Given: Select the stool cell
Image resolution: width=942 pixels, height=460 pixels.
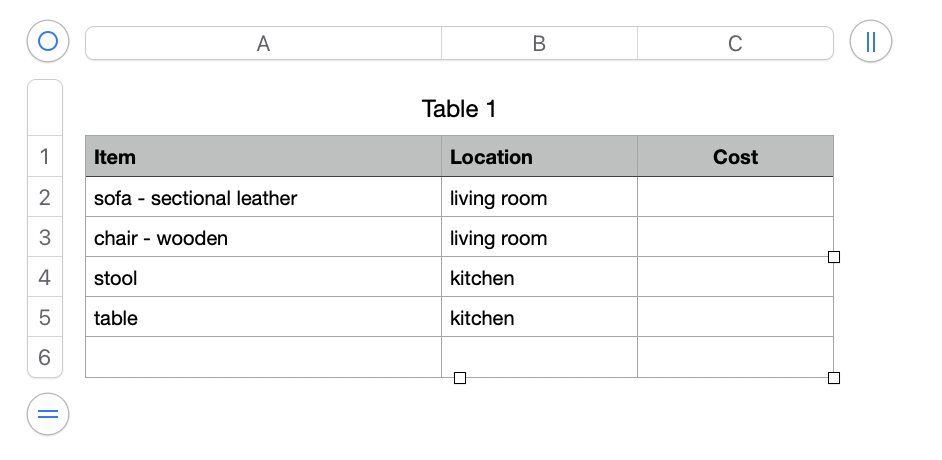Looking at the screenshot, I should [263, 278].
